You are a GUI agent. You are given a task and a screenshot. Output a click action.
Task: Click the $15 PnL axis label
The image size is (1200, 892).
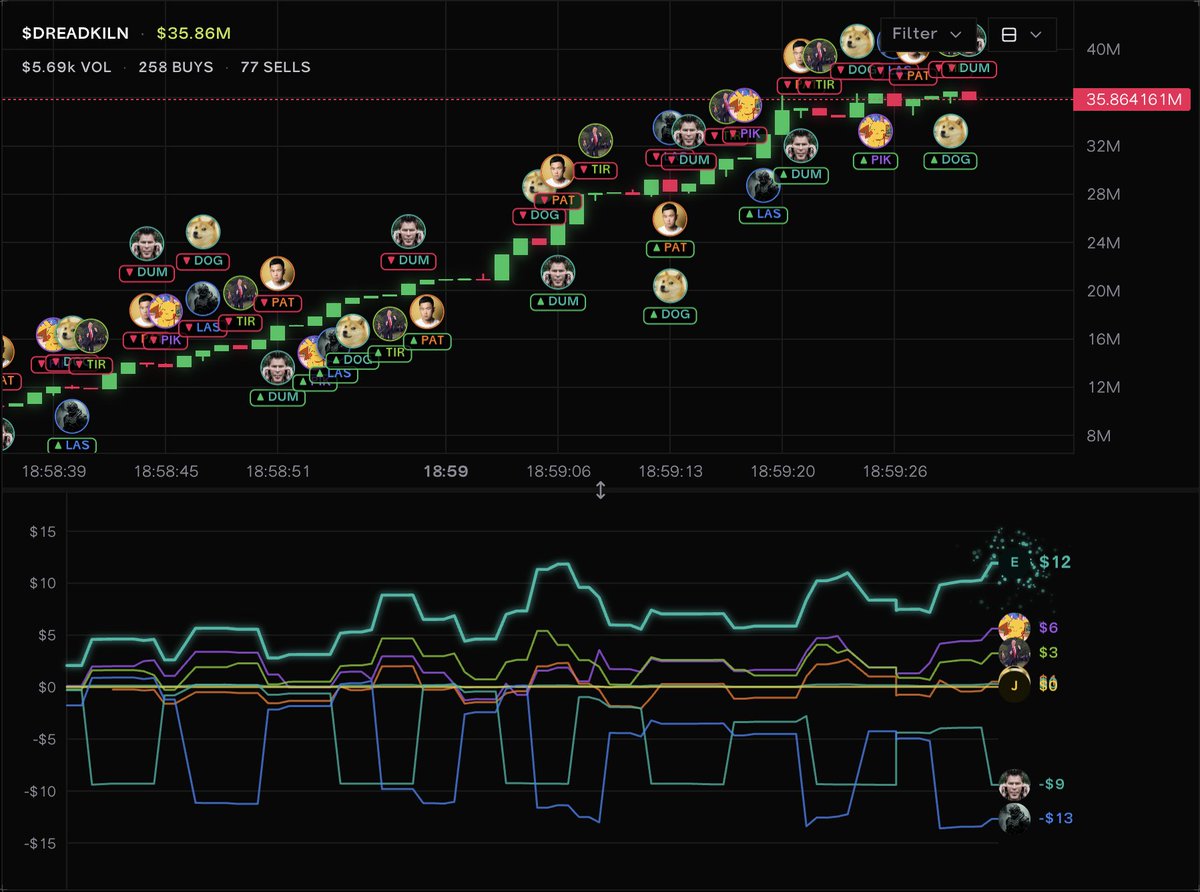click(43, 531)
